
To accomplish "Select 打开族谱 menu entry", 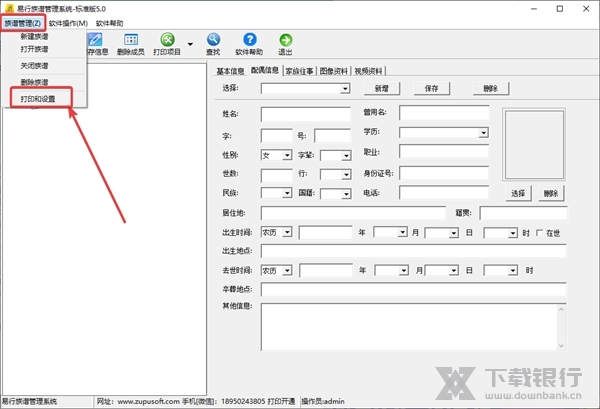I will tap(34, 49).
